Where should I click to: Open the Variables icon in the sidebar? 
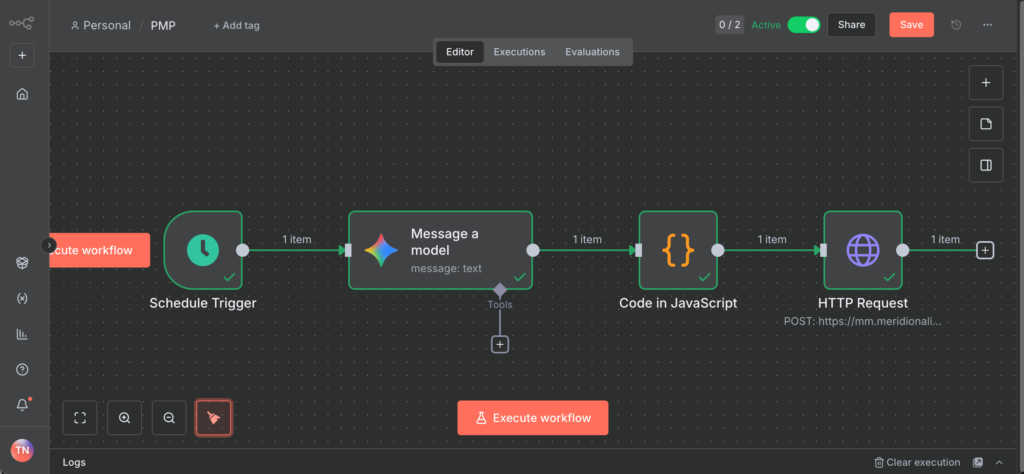[x=22, y=299]
